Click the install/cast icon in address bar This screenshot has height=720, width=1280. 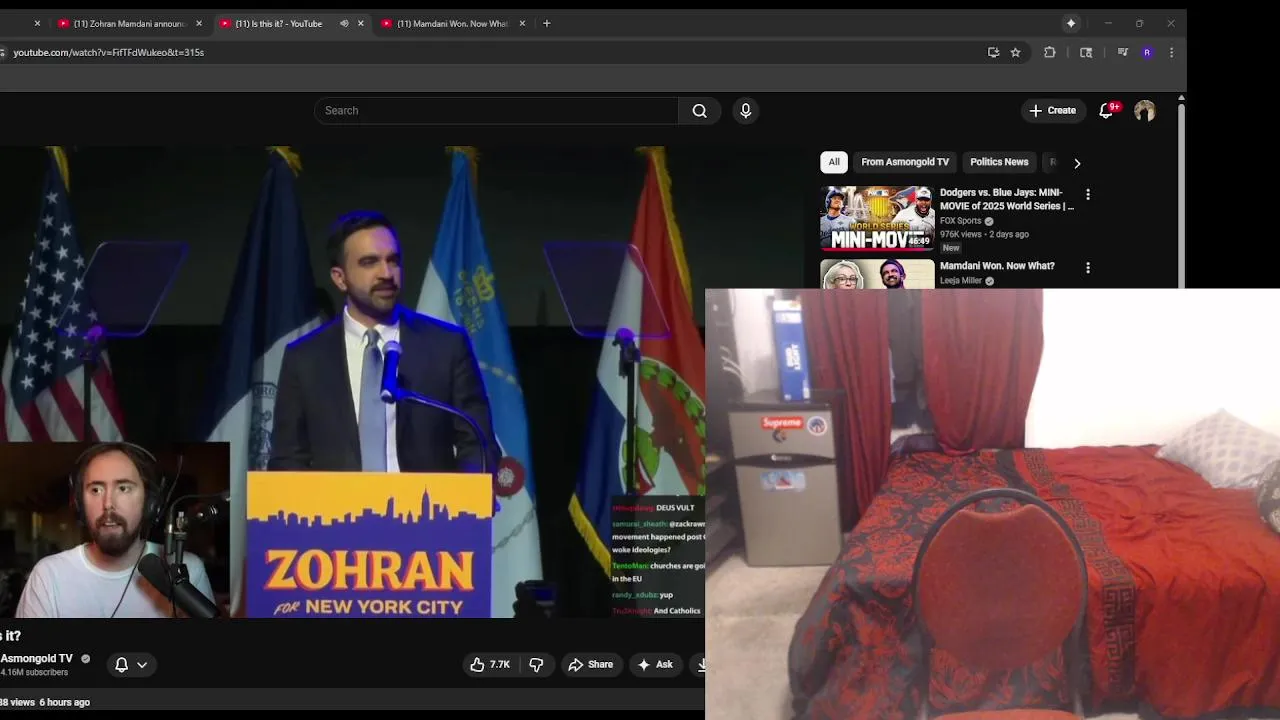click(x=993, y=52)
